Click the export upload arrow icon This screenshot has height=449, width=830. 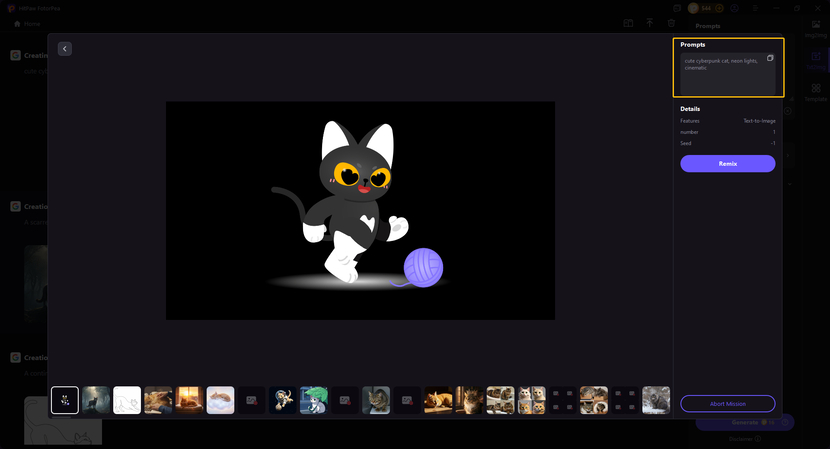649,23
